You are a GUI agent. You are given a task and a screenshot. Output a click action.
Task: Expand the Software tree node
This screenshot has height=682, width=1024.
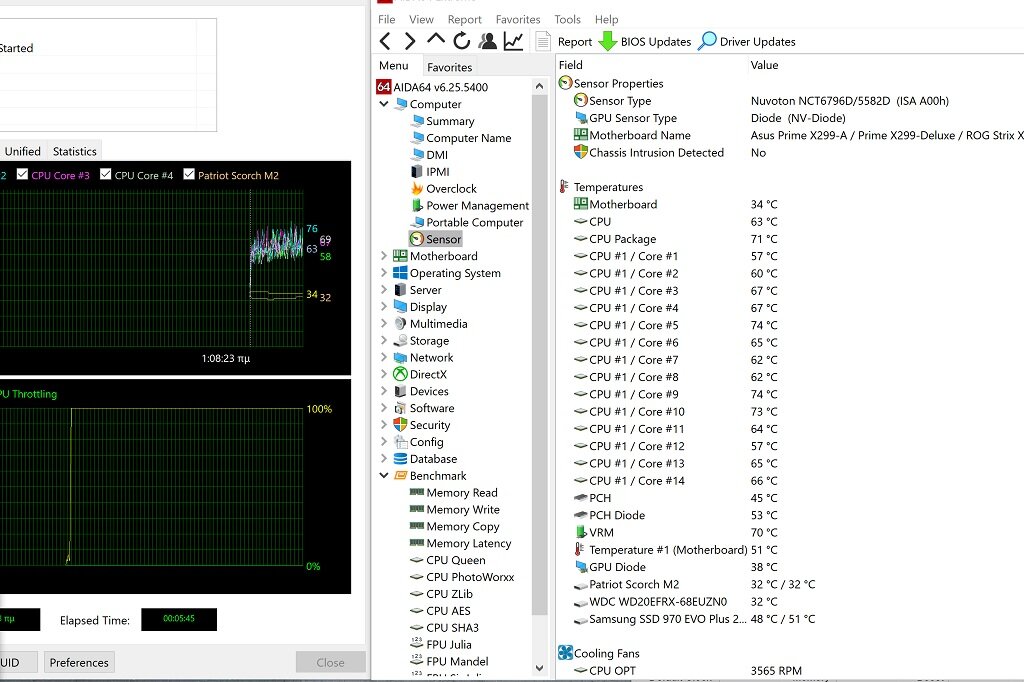click(x=384, y=408)
